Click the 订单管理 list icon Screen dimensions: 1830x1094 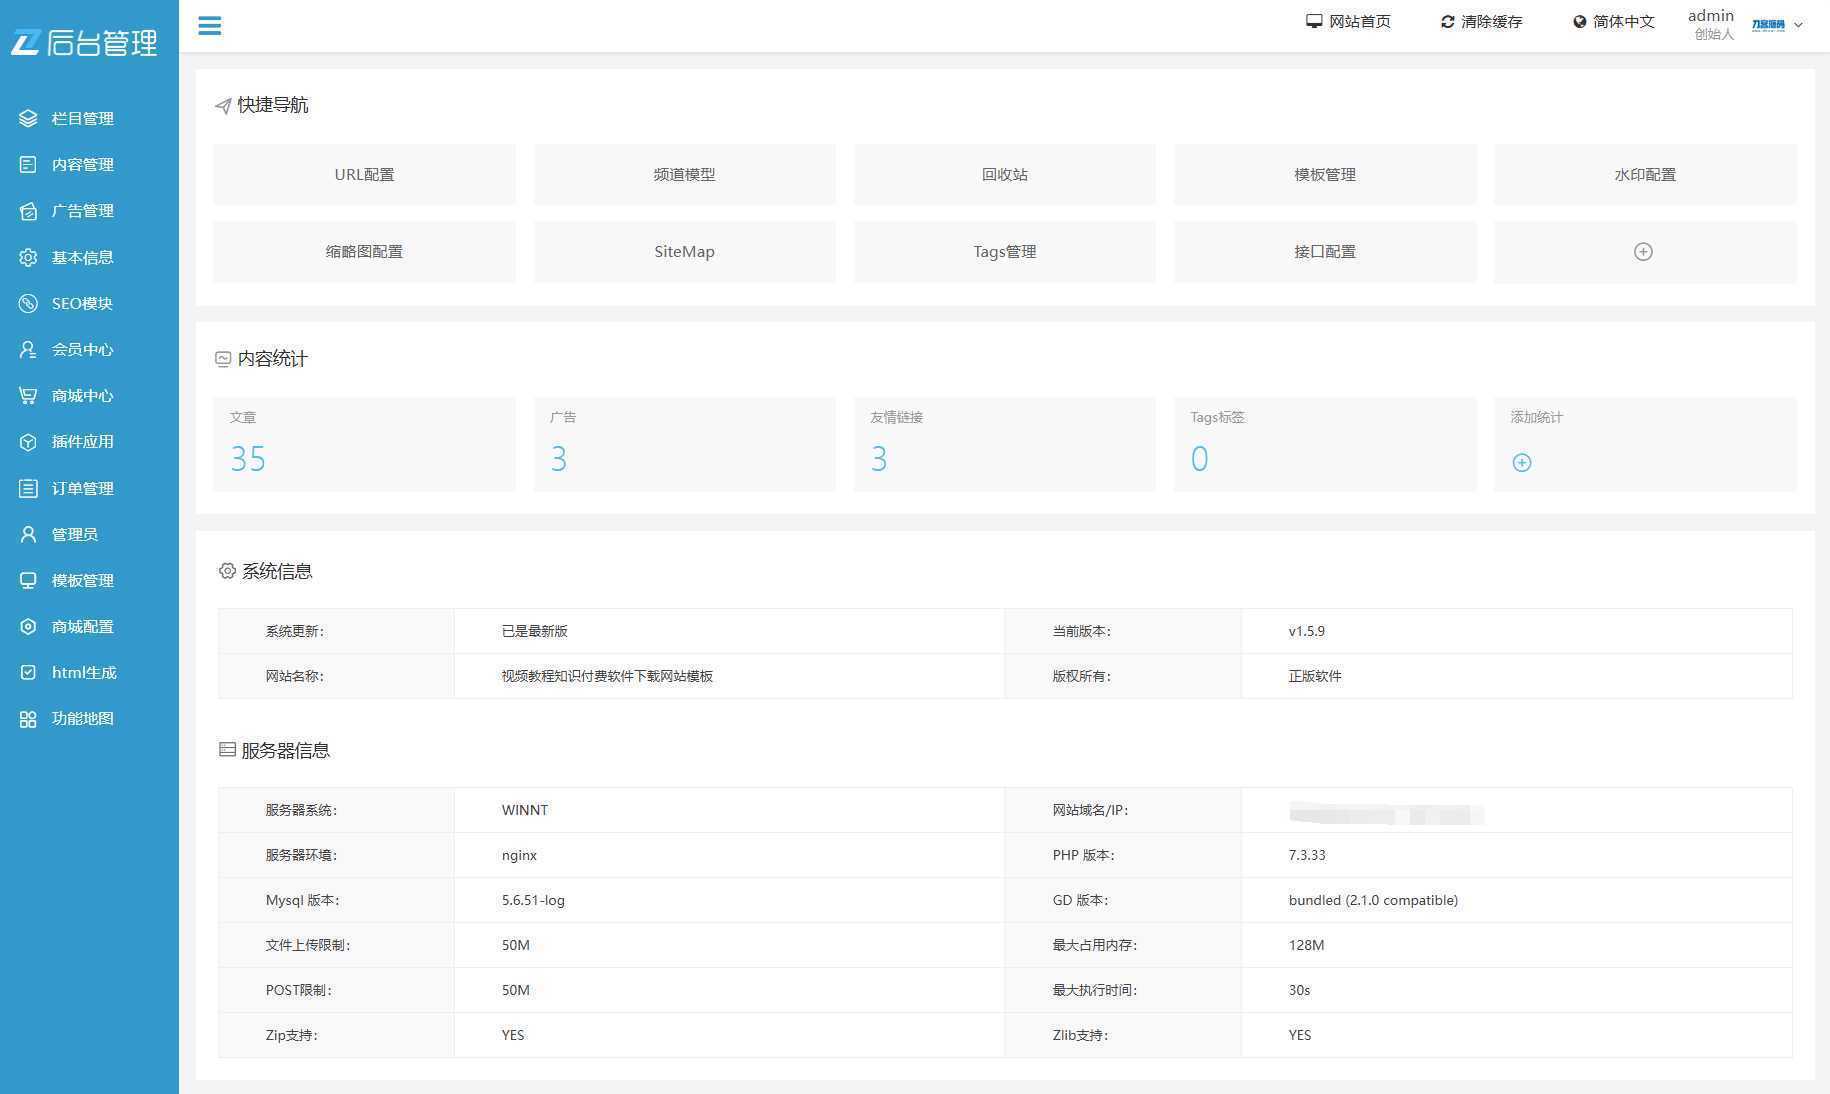click(x=28, y=488)
